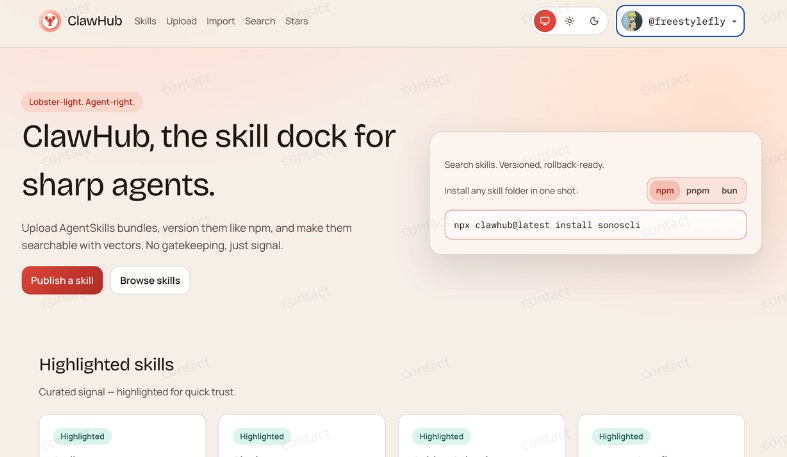Select pnpm as package manager

coord(697,190)
